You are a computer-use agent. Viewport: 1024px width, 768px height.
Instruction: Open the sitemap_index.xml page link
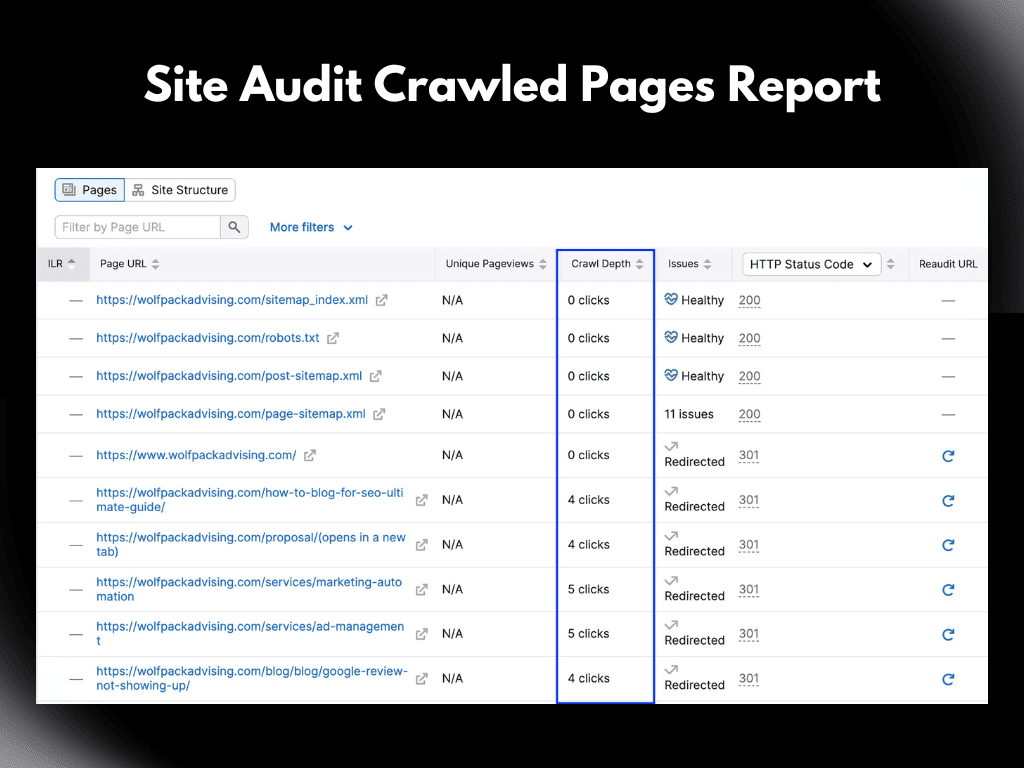click(x=232, y=300)
